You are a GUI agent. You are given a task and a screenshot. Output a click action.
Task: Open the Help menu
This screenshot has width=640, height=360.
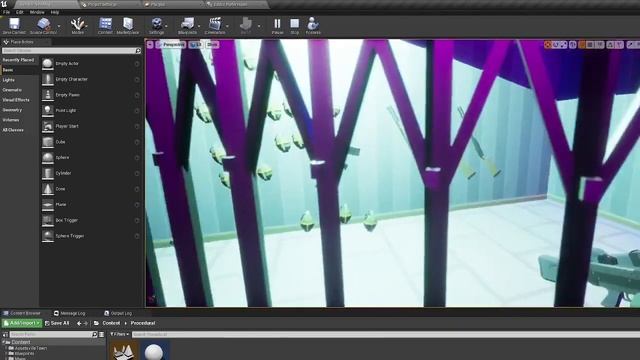pyautogui.click(x=55, y=12)
